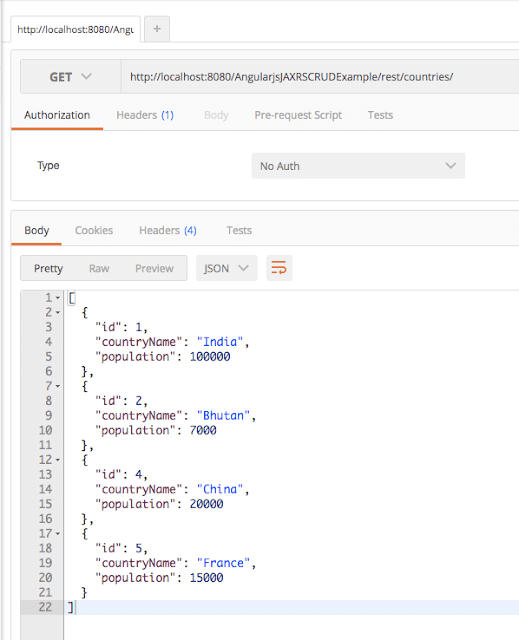Image resolution: width=519 pixels, height=640 pixels.
Task: Open a new request tab with plus icon
Action: click(x=157, y=29)
